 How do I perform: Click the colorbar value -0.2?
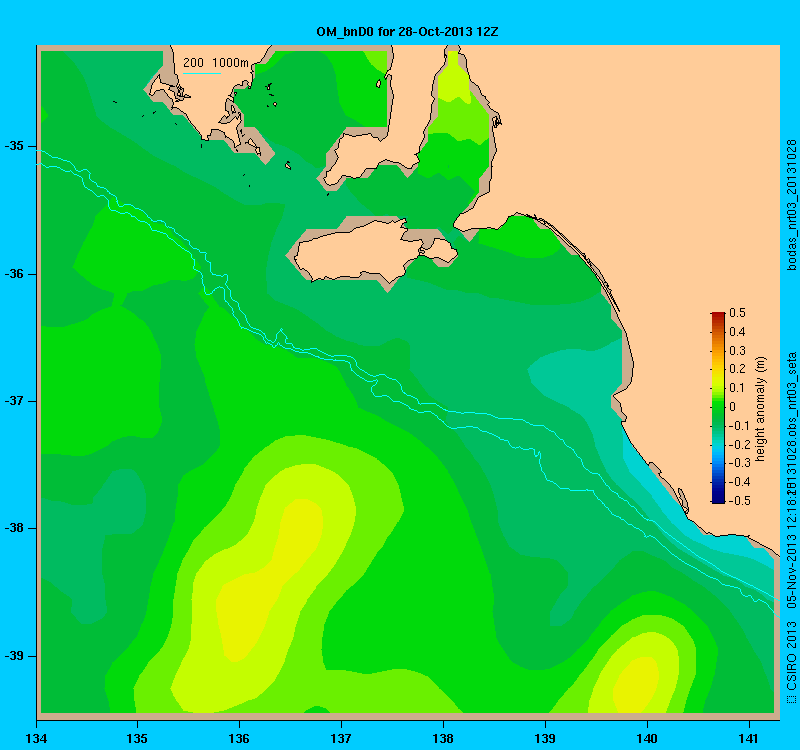pos(739,444)
